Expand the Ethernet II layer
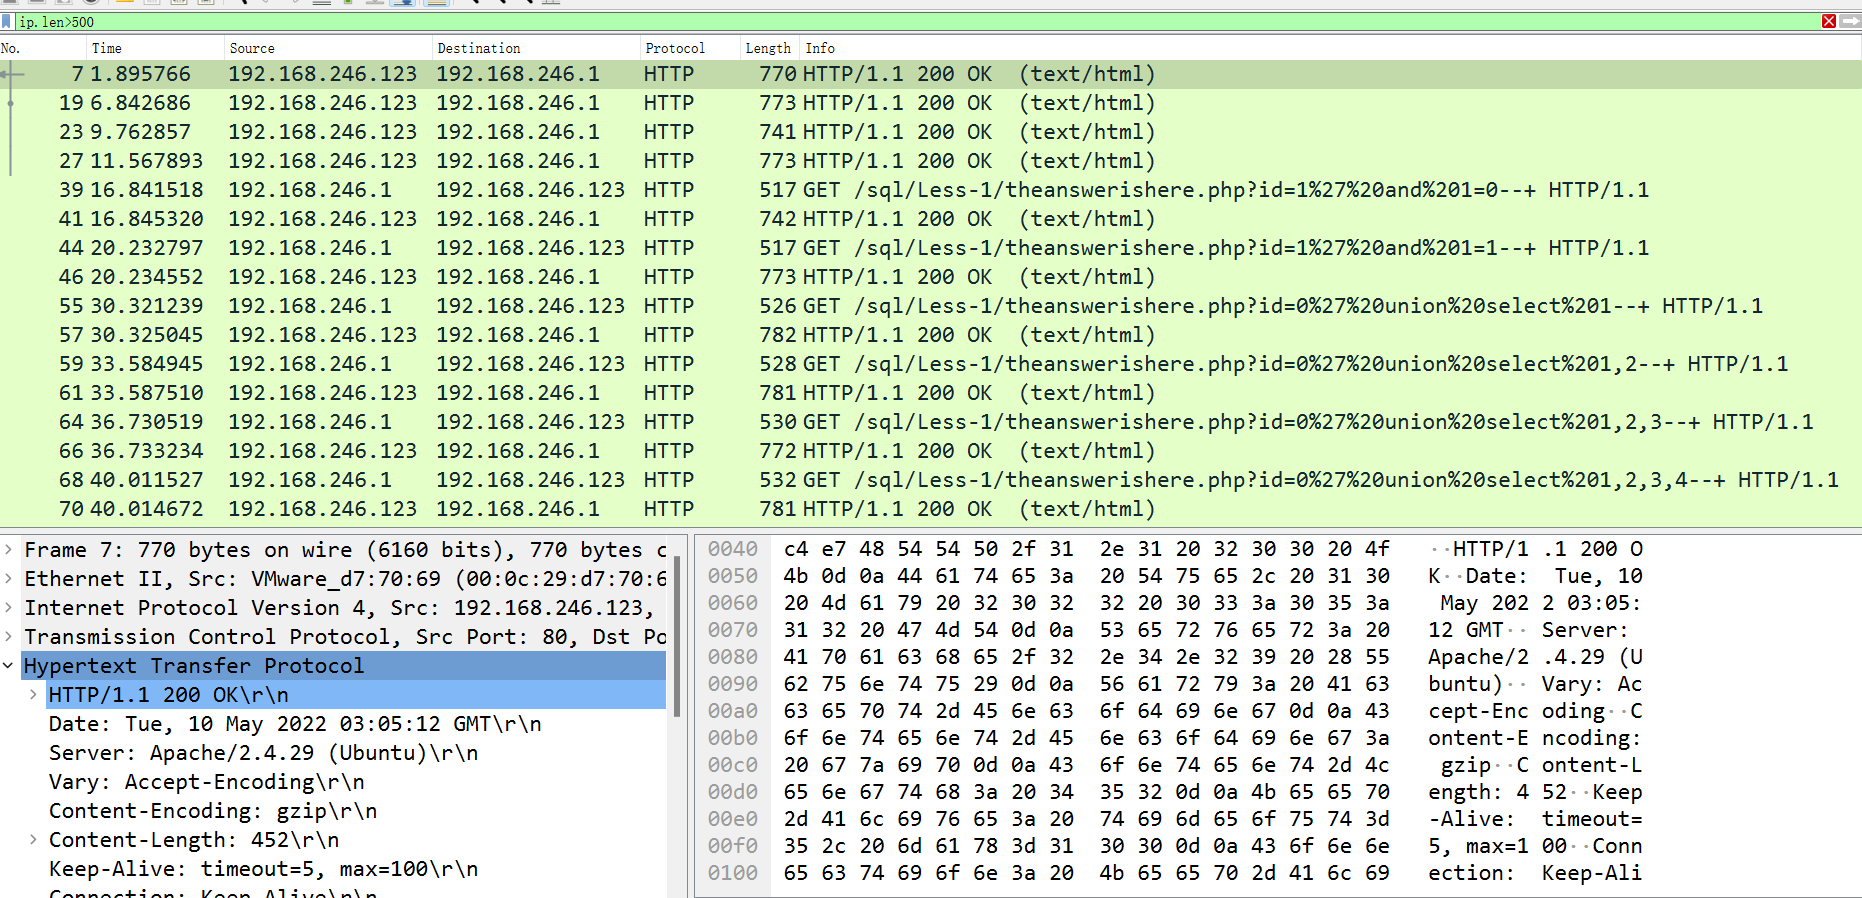1862x898 pixels. point(9,579)
